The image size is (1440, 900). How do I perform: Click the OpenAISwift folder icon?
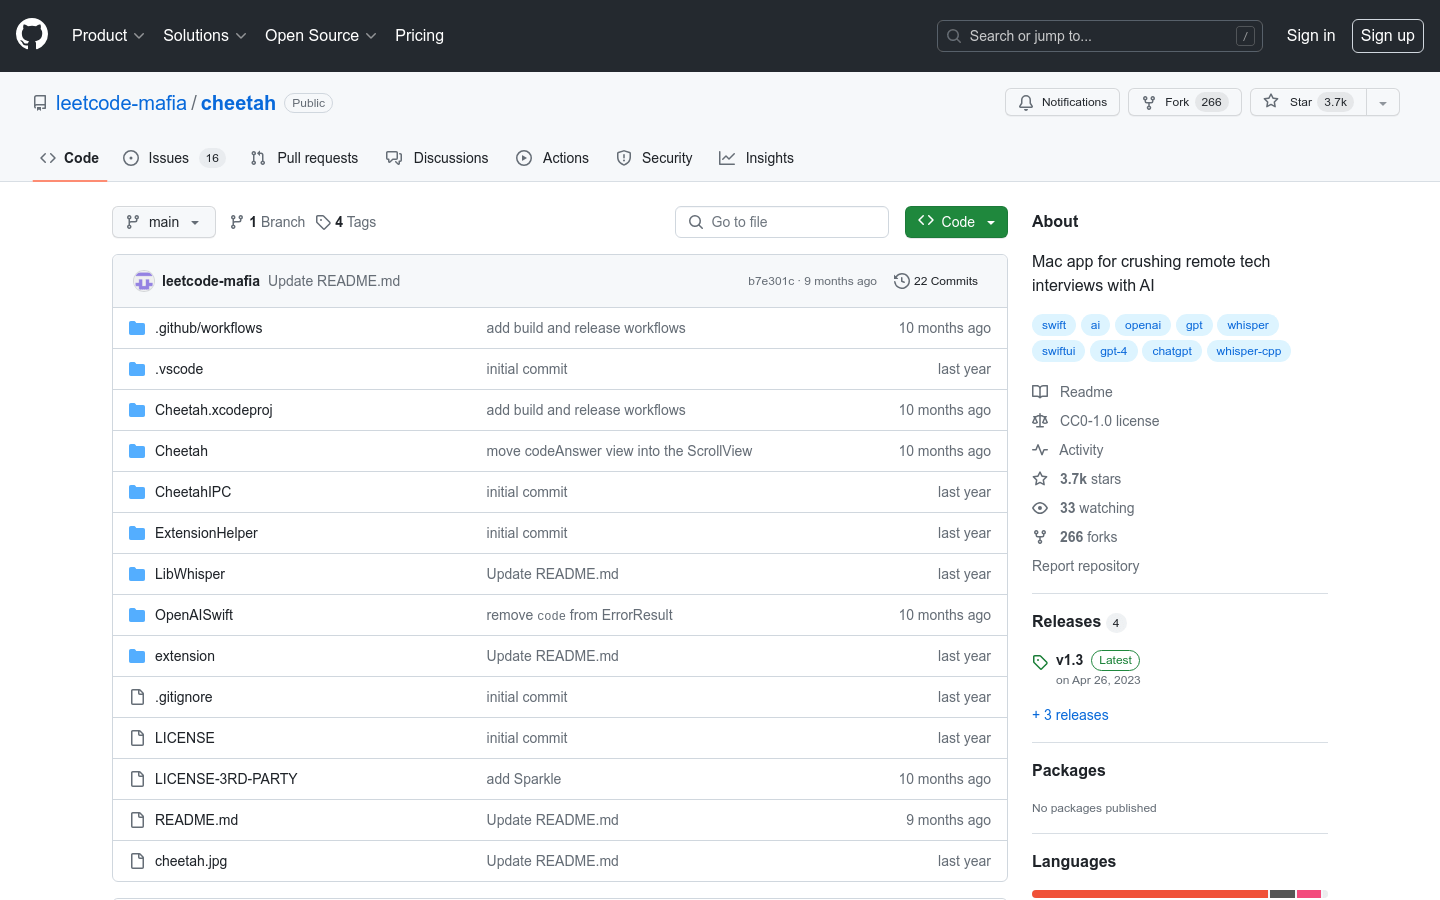click(x=137, y=615)
